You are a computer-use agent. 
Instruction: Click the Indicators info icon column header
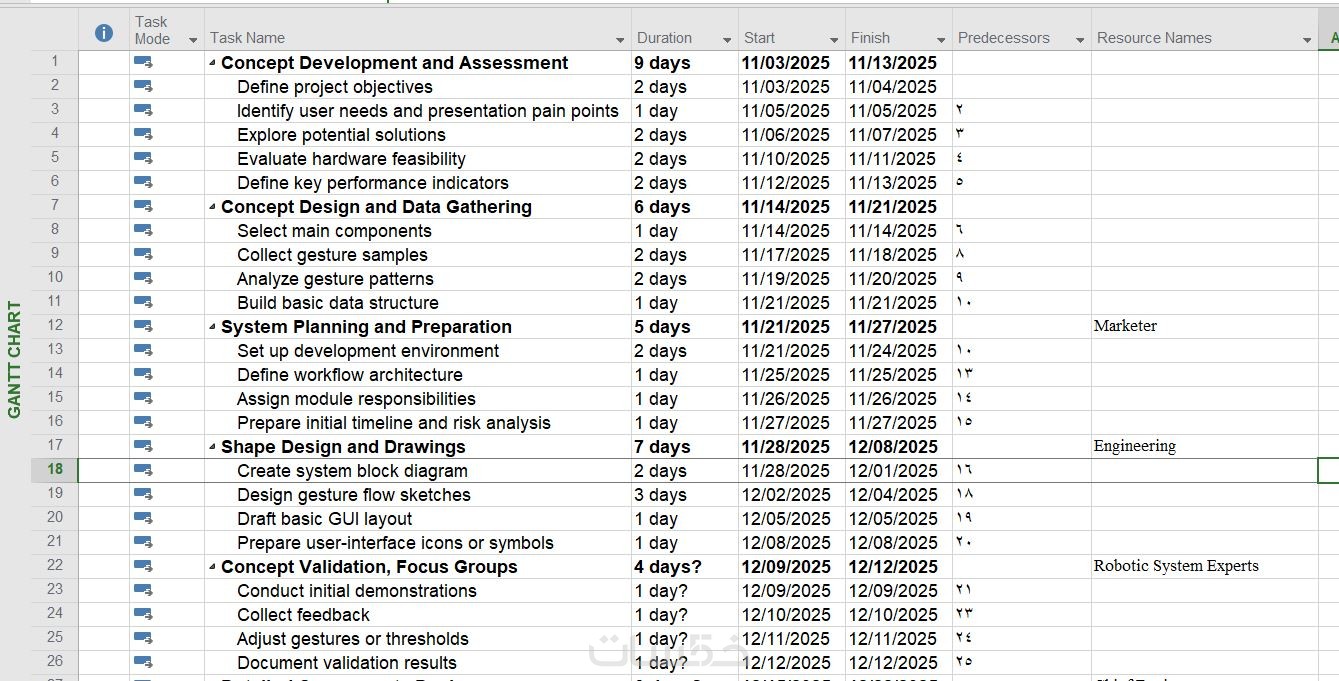coord(103,33)
